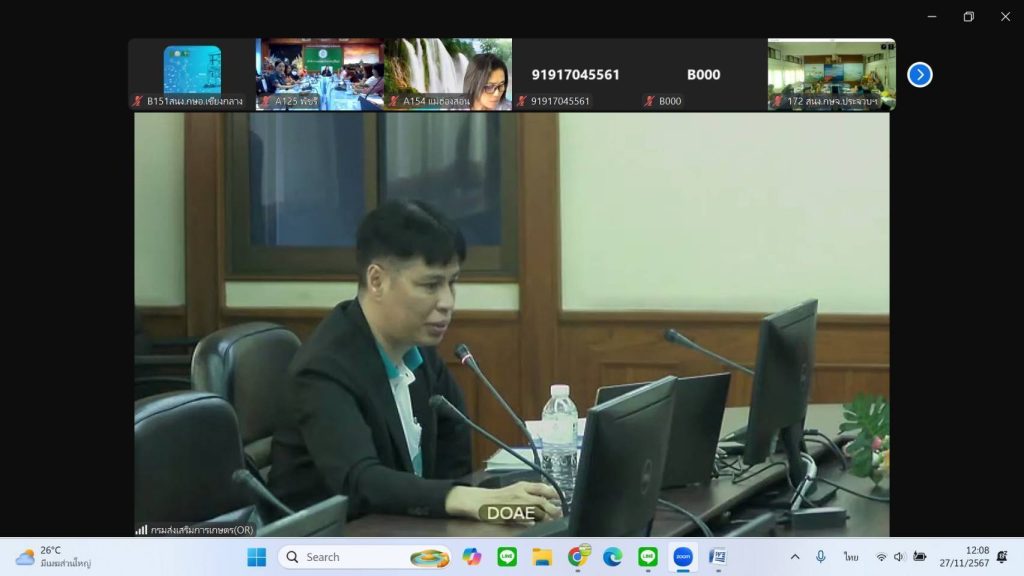The image size is (1024, 576).
Task: Expand the hidden system tray icons
Action: click(x=795, y=557)
